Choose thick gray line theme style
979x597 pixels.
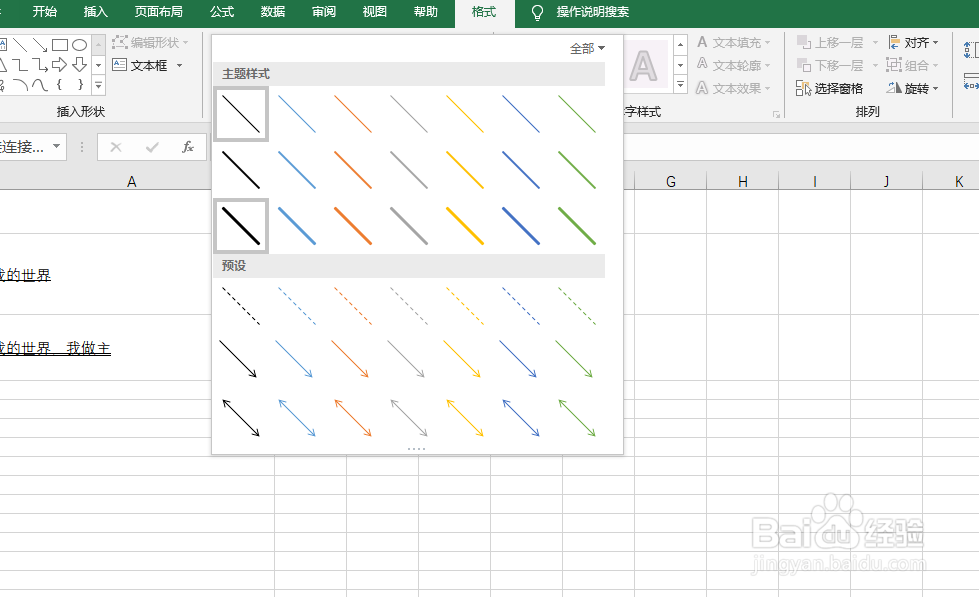409,226
